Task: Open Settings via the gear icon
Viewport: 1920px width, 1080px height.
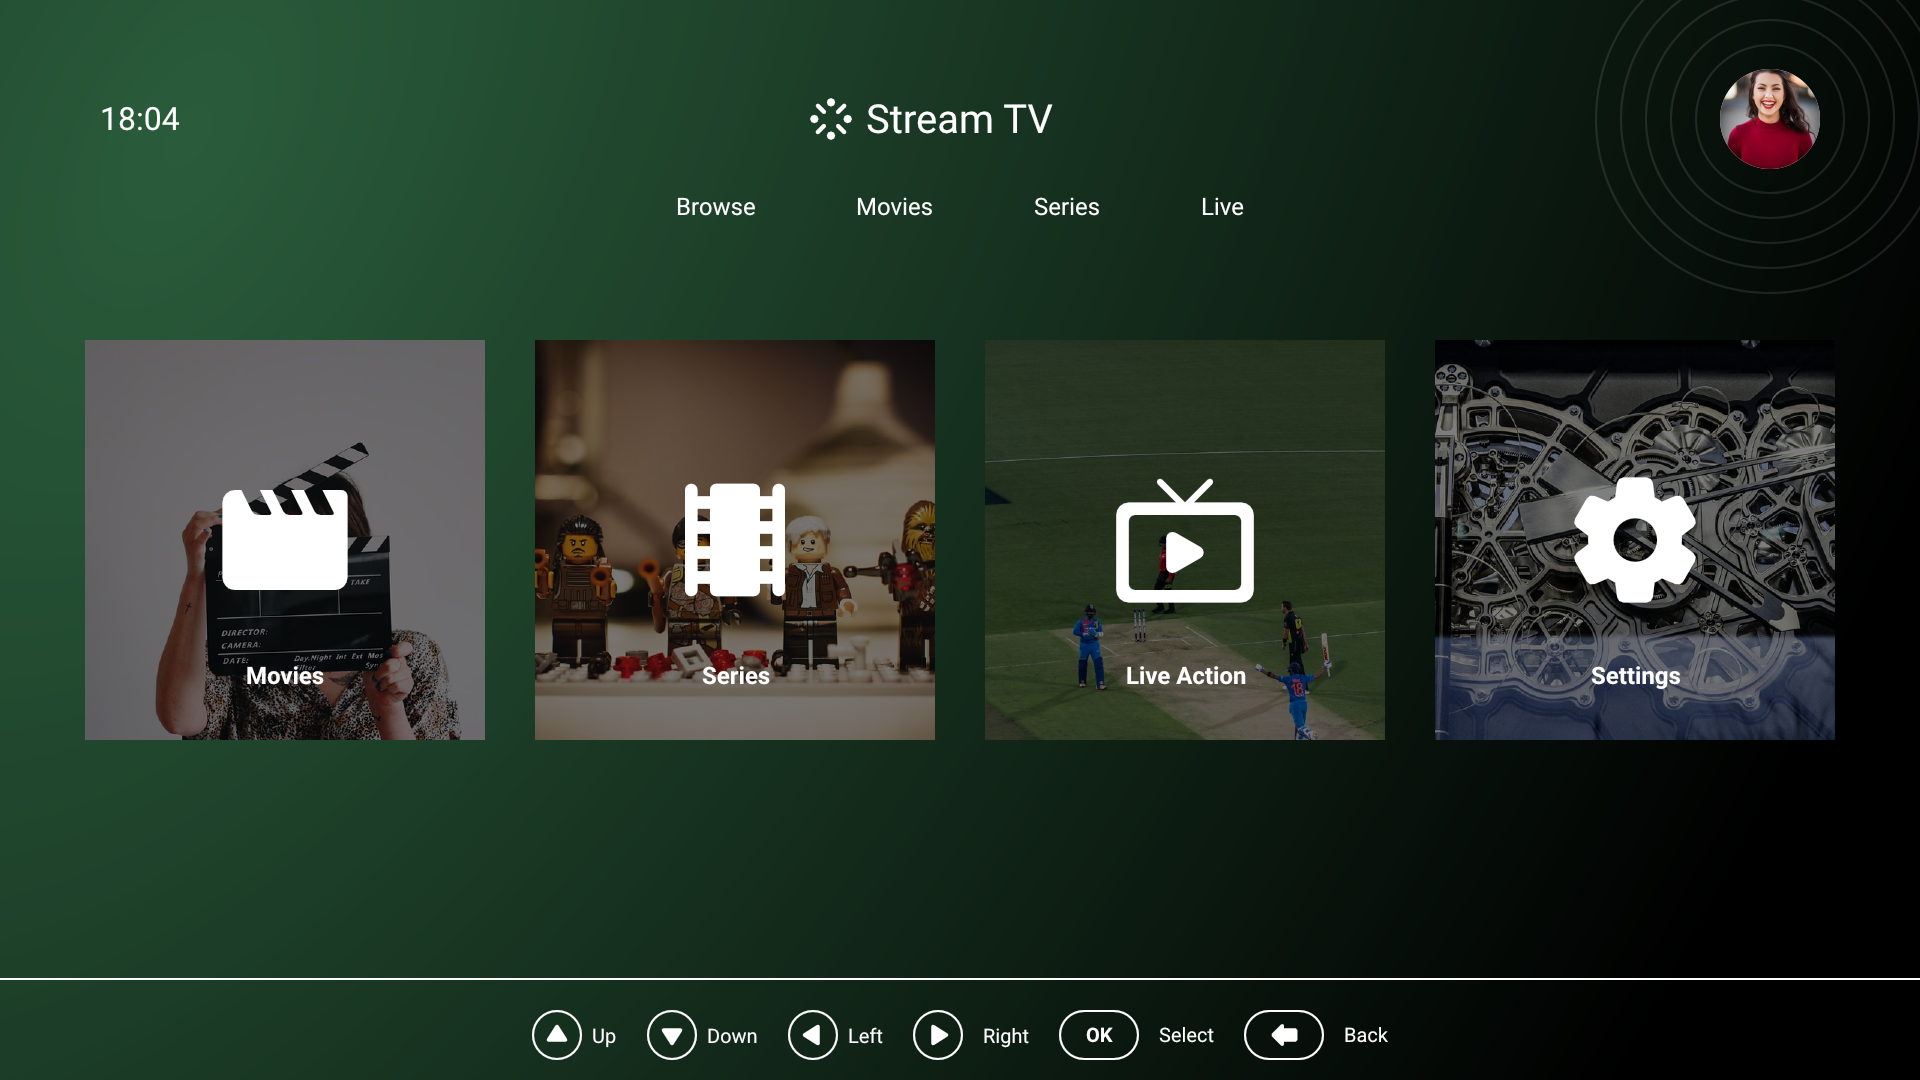Action: tap(1635, 539)
